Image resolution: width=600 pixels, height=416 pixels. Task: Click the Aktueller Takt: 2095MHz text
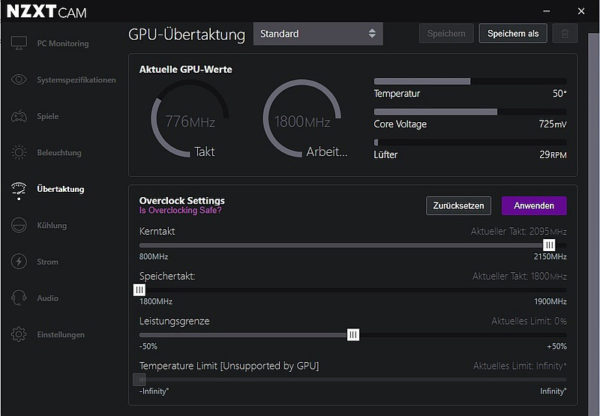click(x=518, y=232)
